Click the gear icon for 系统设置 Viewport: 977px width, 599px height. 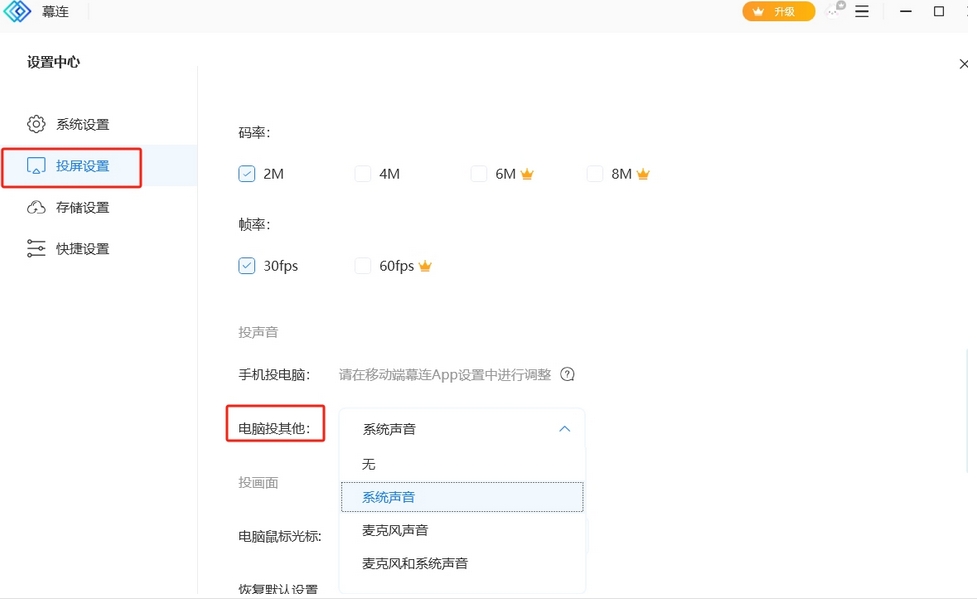pos(37,124)
